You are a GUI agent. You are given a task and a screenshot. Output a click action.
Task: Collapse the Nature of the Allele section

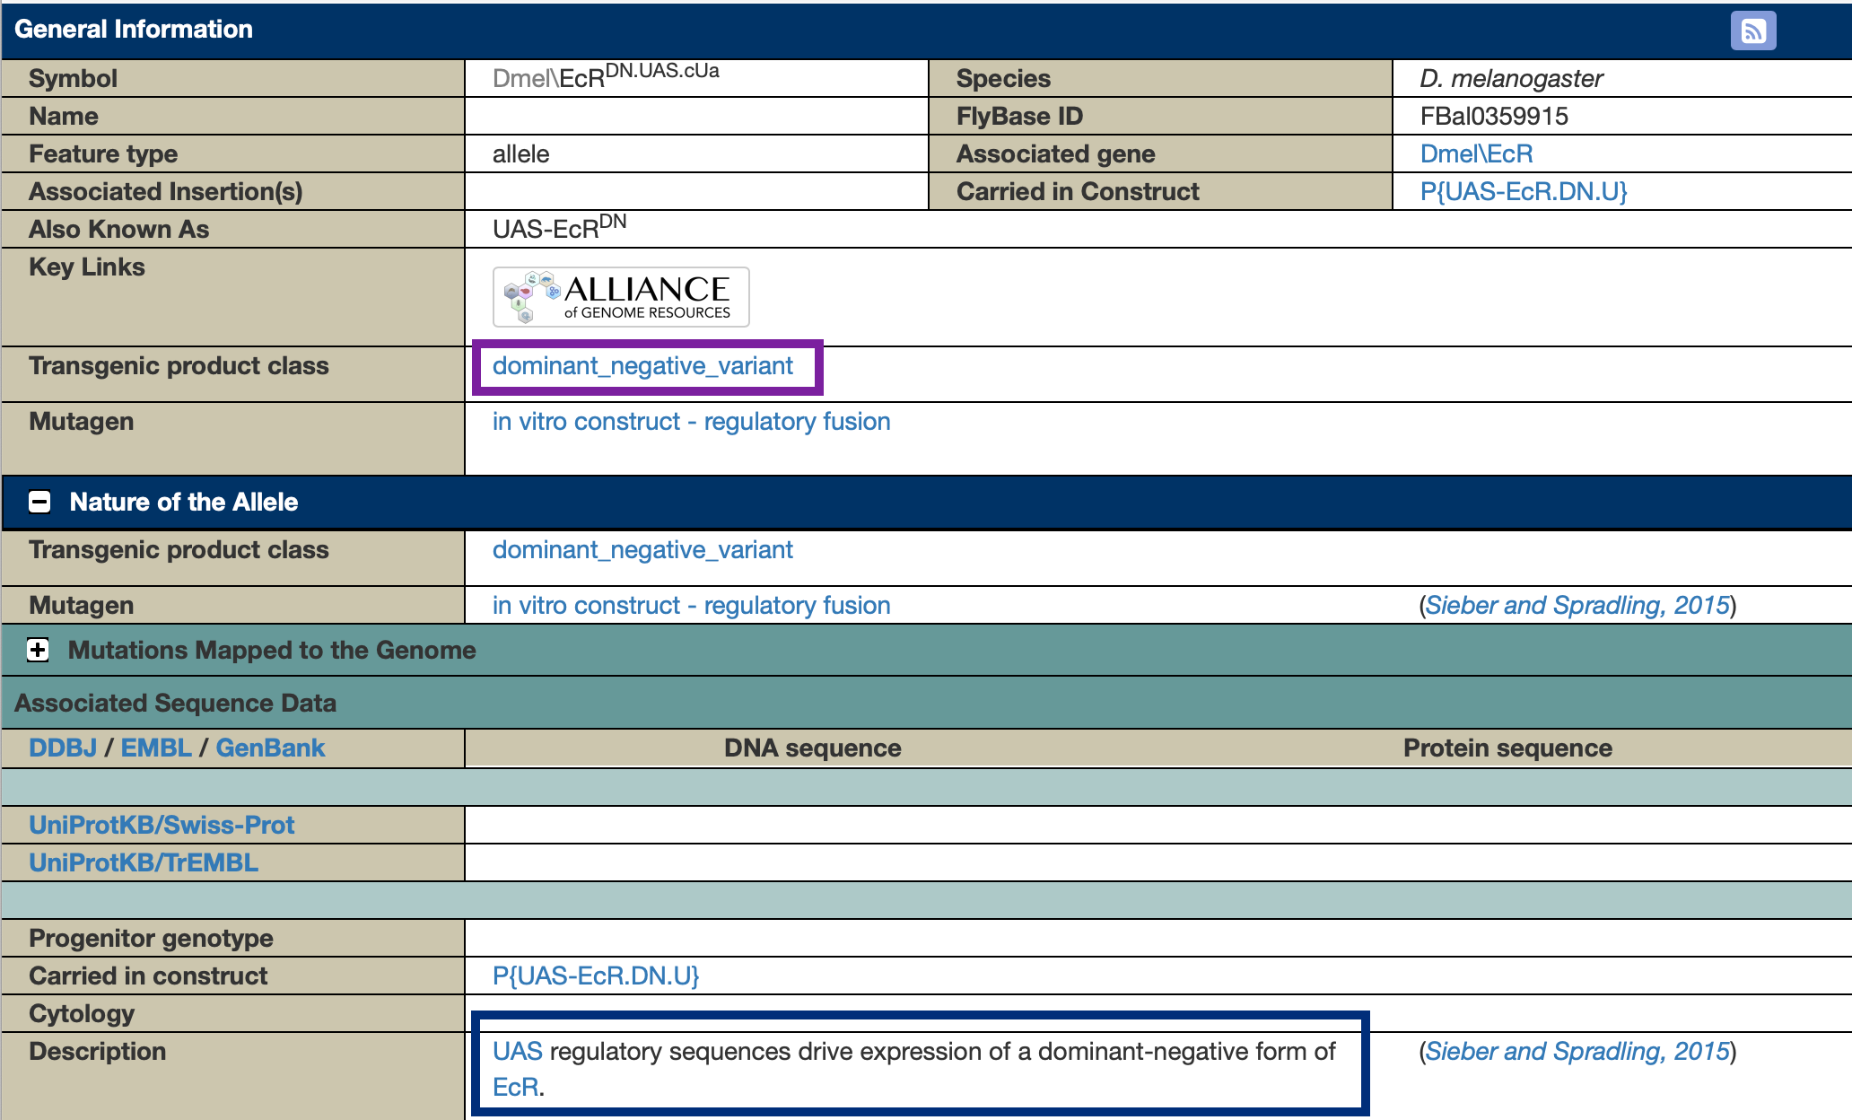(x=39, y=502)
